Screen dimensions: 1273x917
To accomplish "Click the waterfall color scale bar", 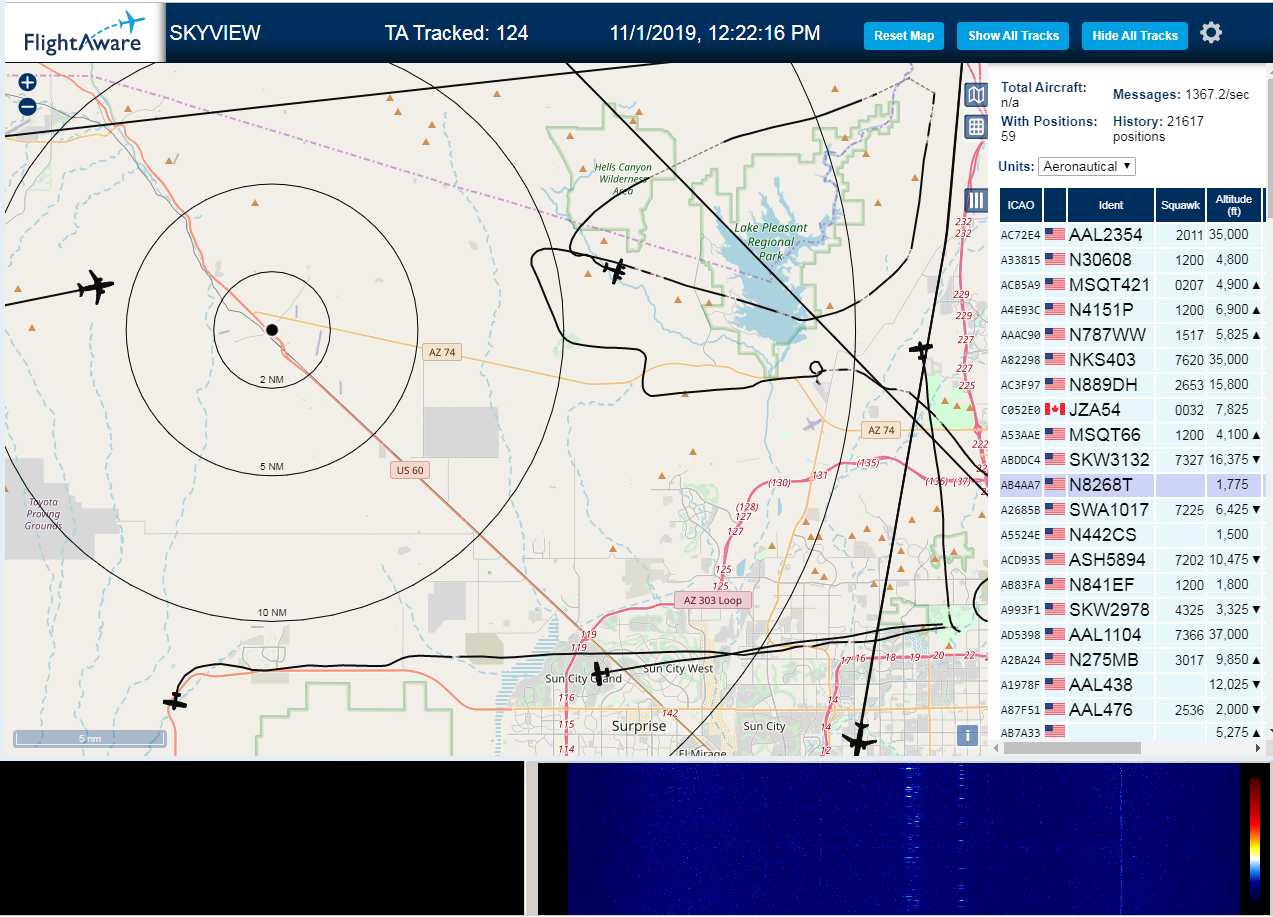I will pyautogui.click(x=1255, y=838).
